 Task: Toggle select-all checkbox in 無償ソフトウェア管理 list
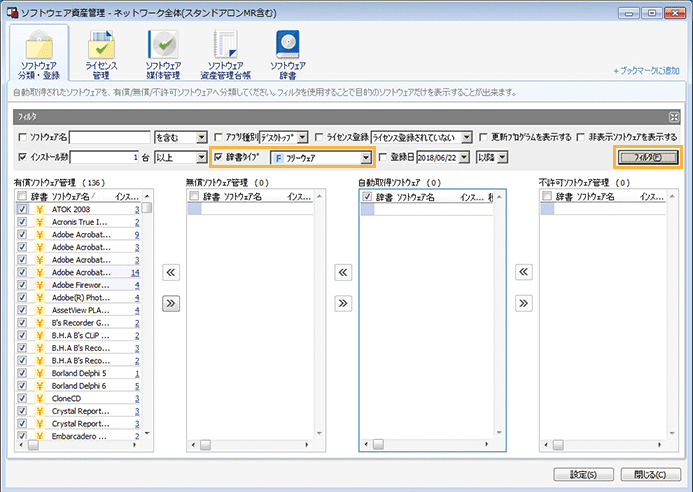coord(194,196)
